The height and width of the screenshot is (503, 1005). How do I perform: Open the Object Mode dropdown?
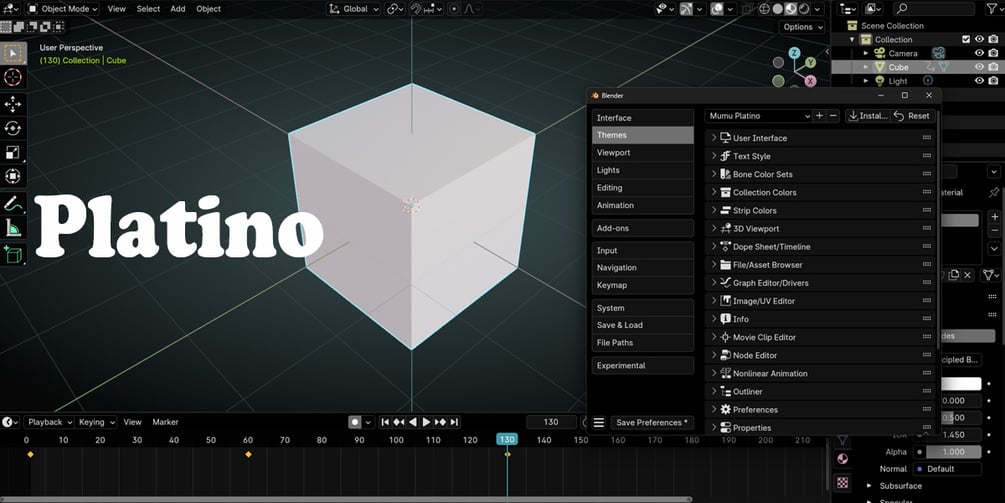[x=62, y=9]
